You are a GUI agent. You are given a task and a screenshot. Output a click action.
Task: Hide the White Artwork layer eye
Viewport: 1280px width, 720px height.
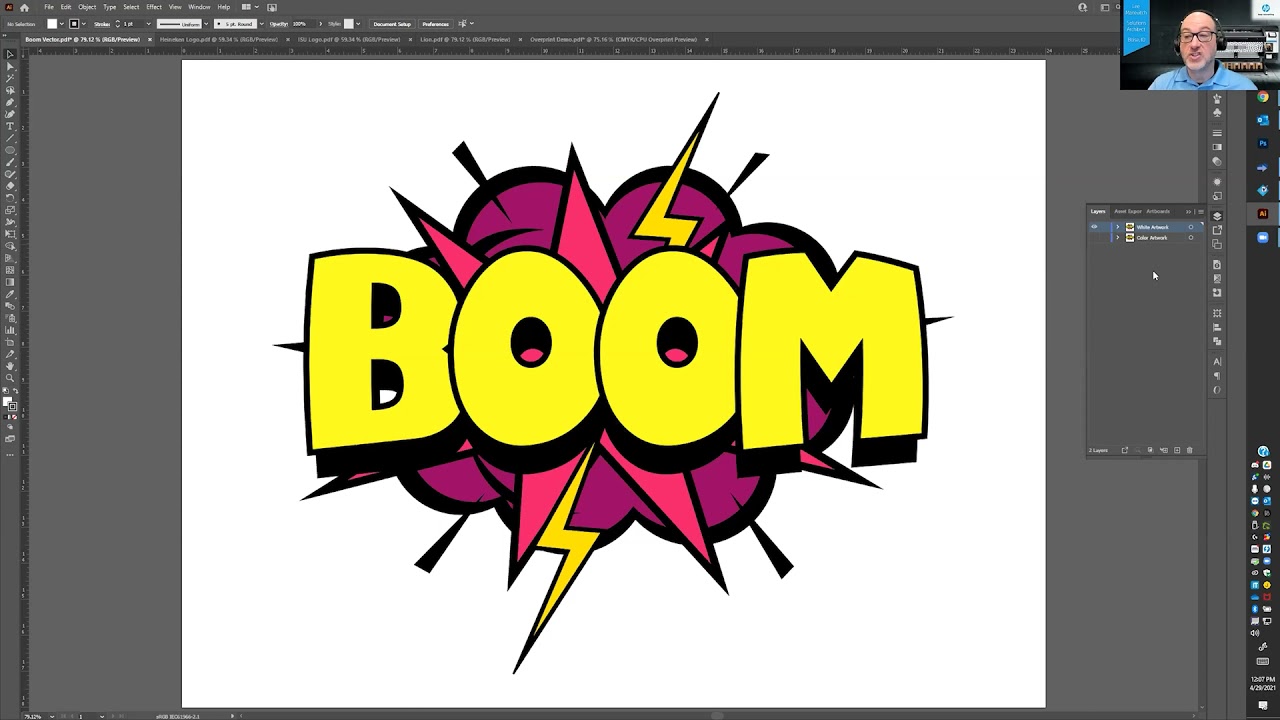pyautogui.click(x=1094, y=227)
